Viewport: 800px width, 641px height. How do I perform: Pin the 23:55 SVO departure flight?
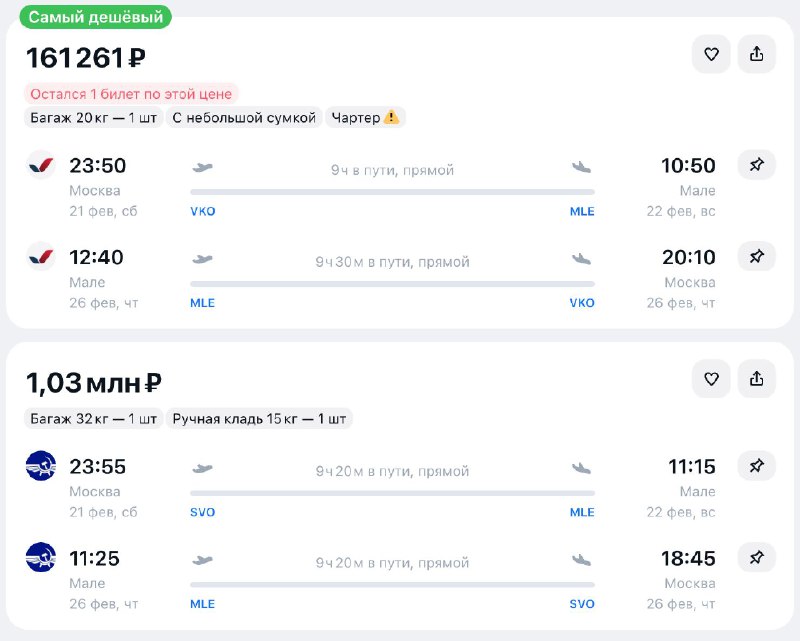[757, 466]
